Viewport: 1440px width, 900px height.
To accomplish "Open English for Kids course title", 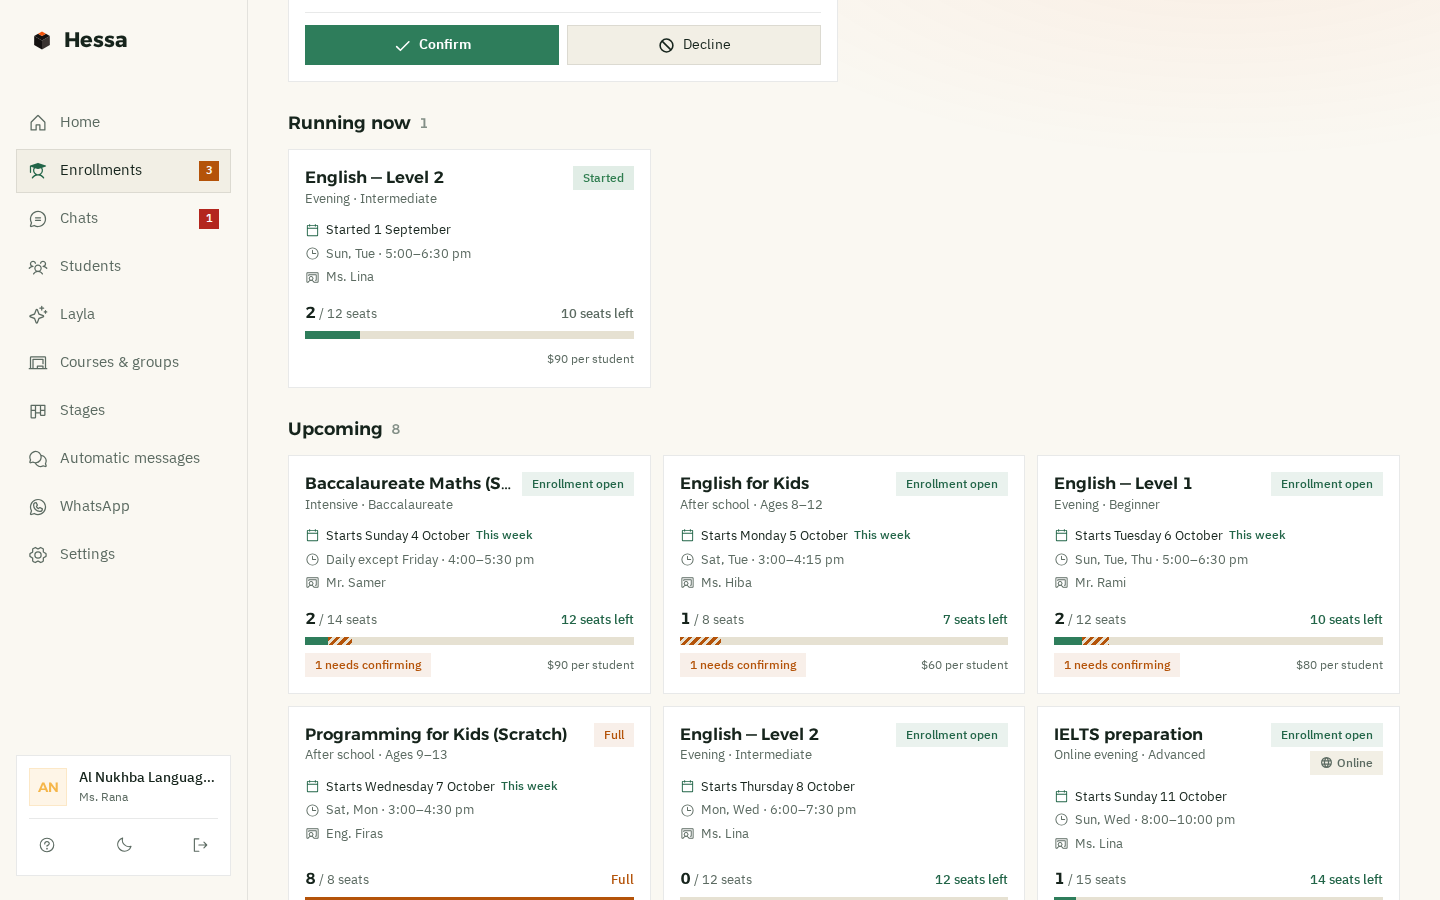I will 744,483.
